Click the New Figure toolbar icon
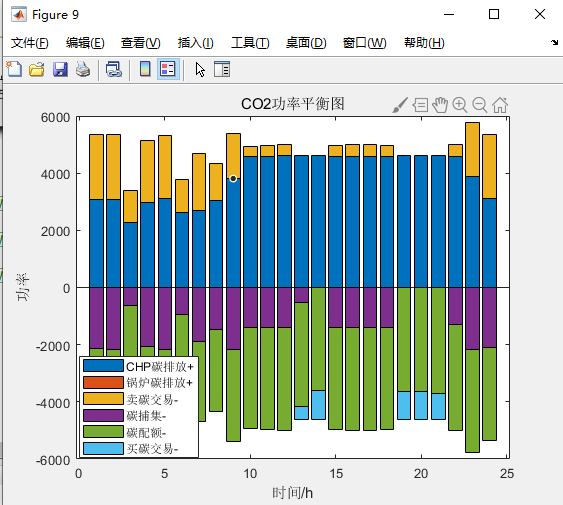563x505 pixels. pos(14,69)
